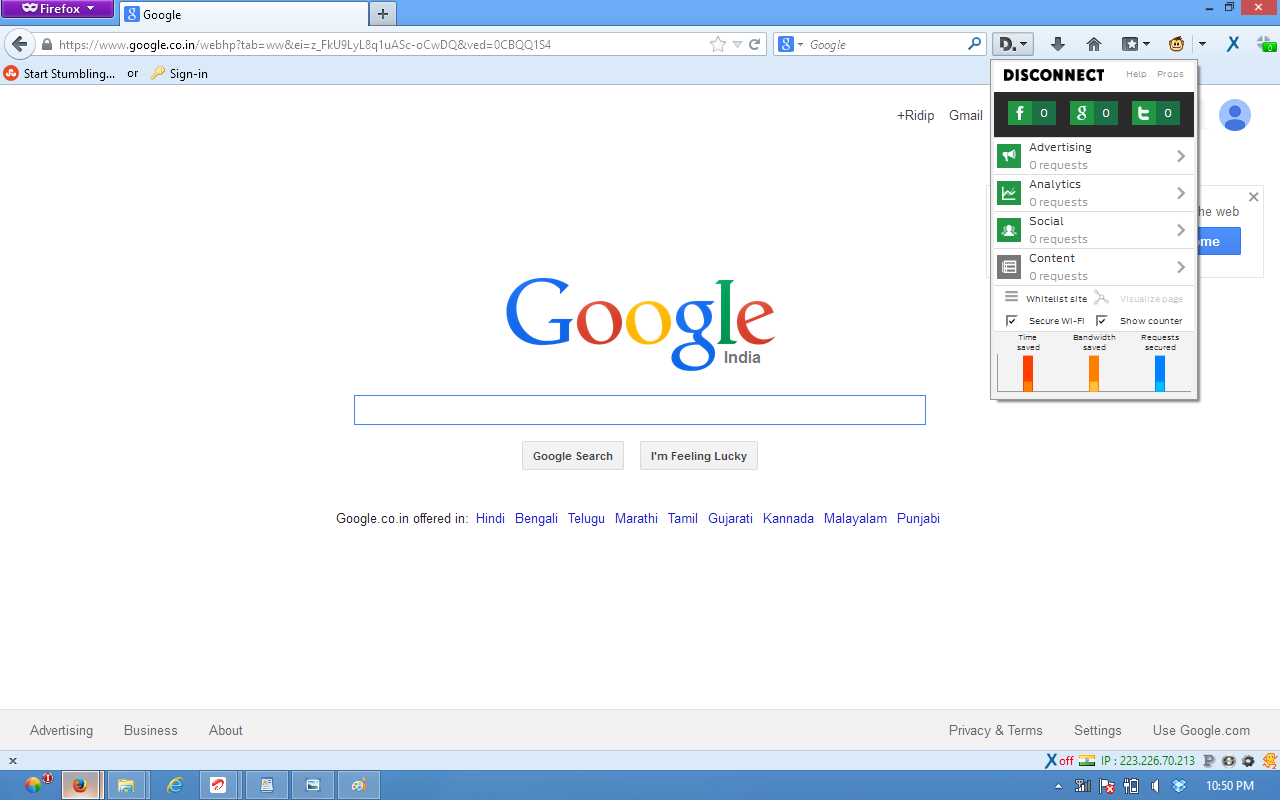
Task: Expand the Social requests chevron
Action: [x=1181, y=230]
